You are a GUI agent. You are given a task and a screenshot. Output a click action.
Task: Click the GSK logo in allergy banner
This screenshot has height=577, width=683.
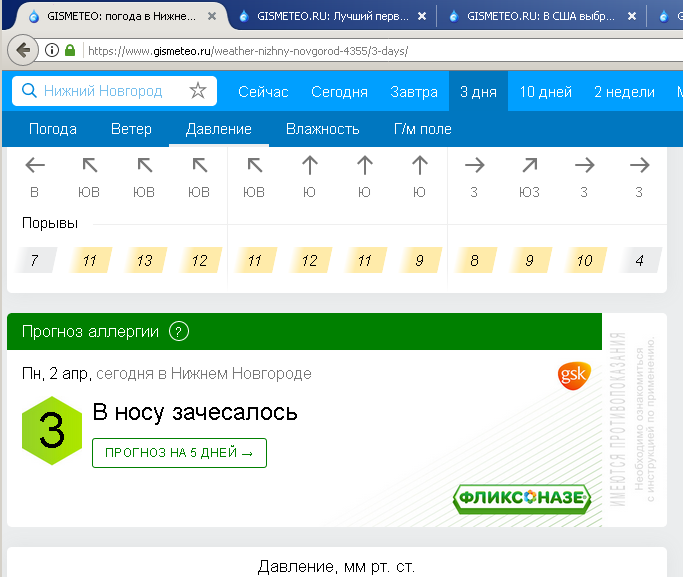[x=573, y=376]
